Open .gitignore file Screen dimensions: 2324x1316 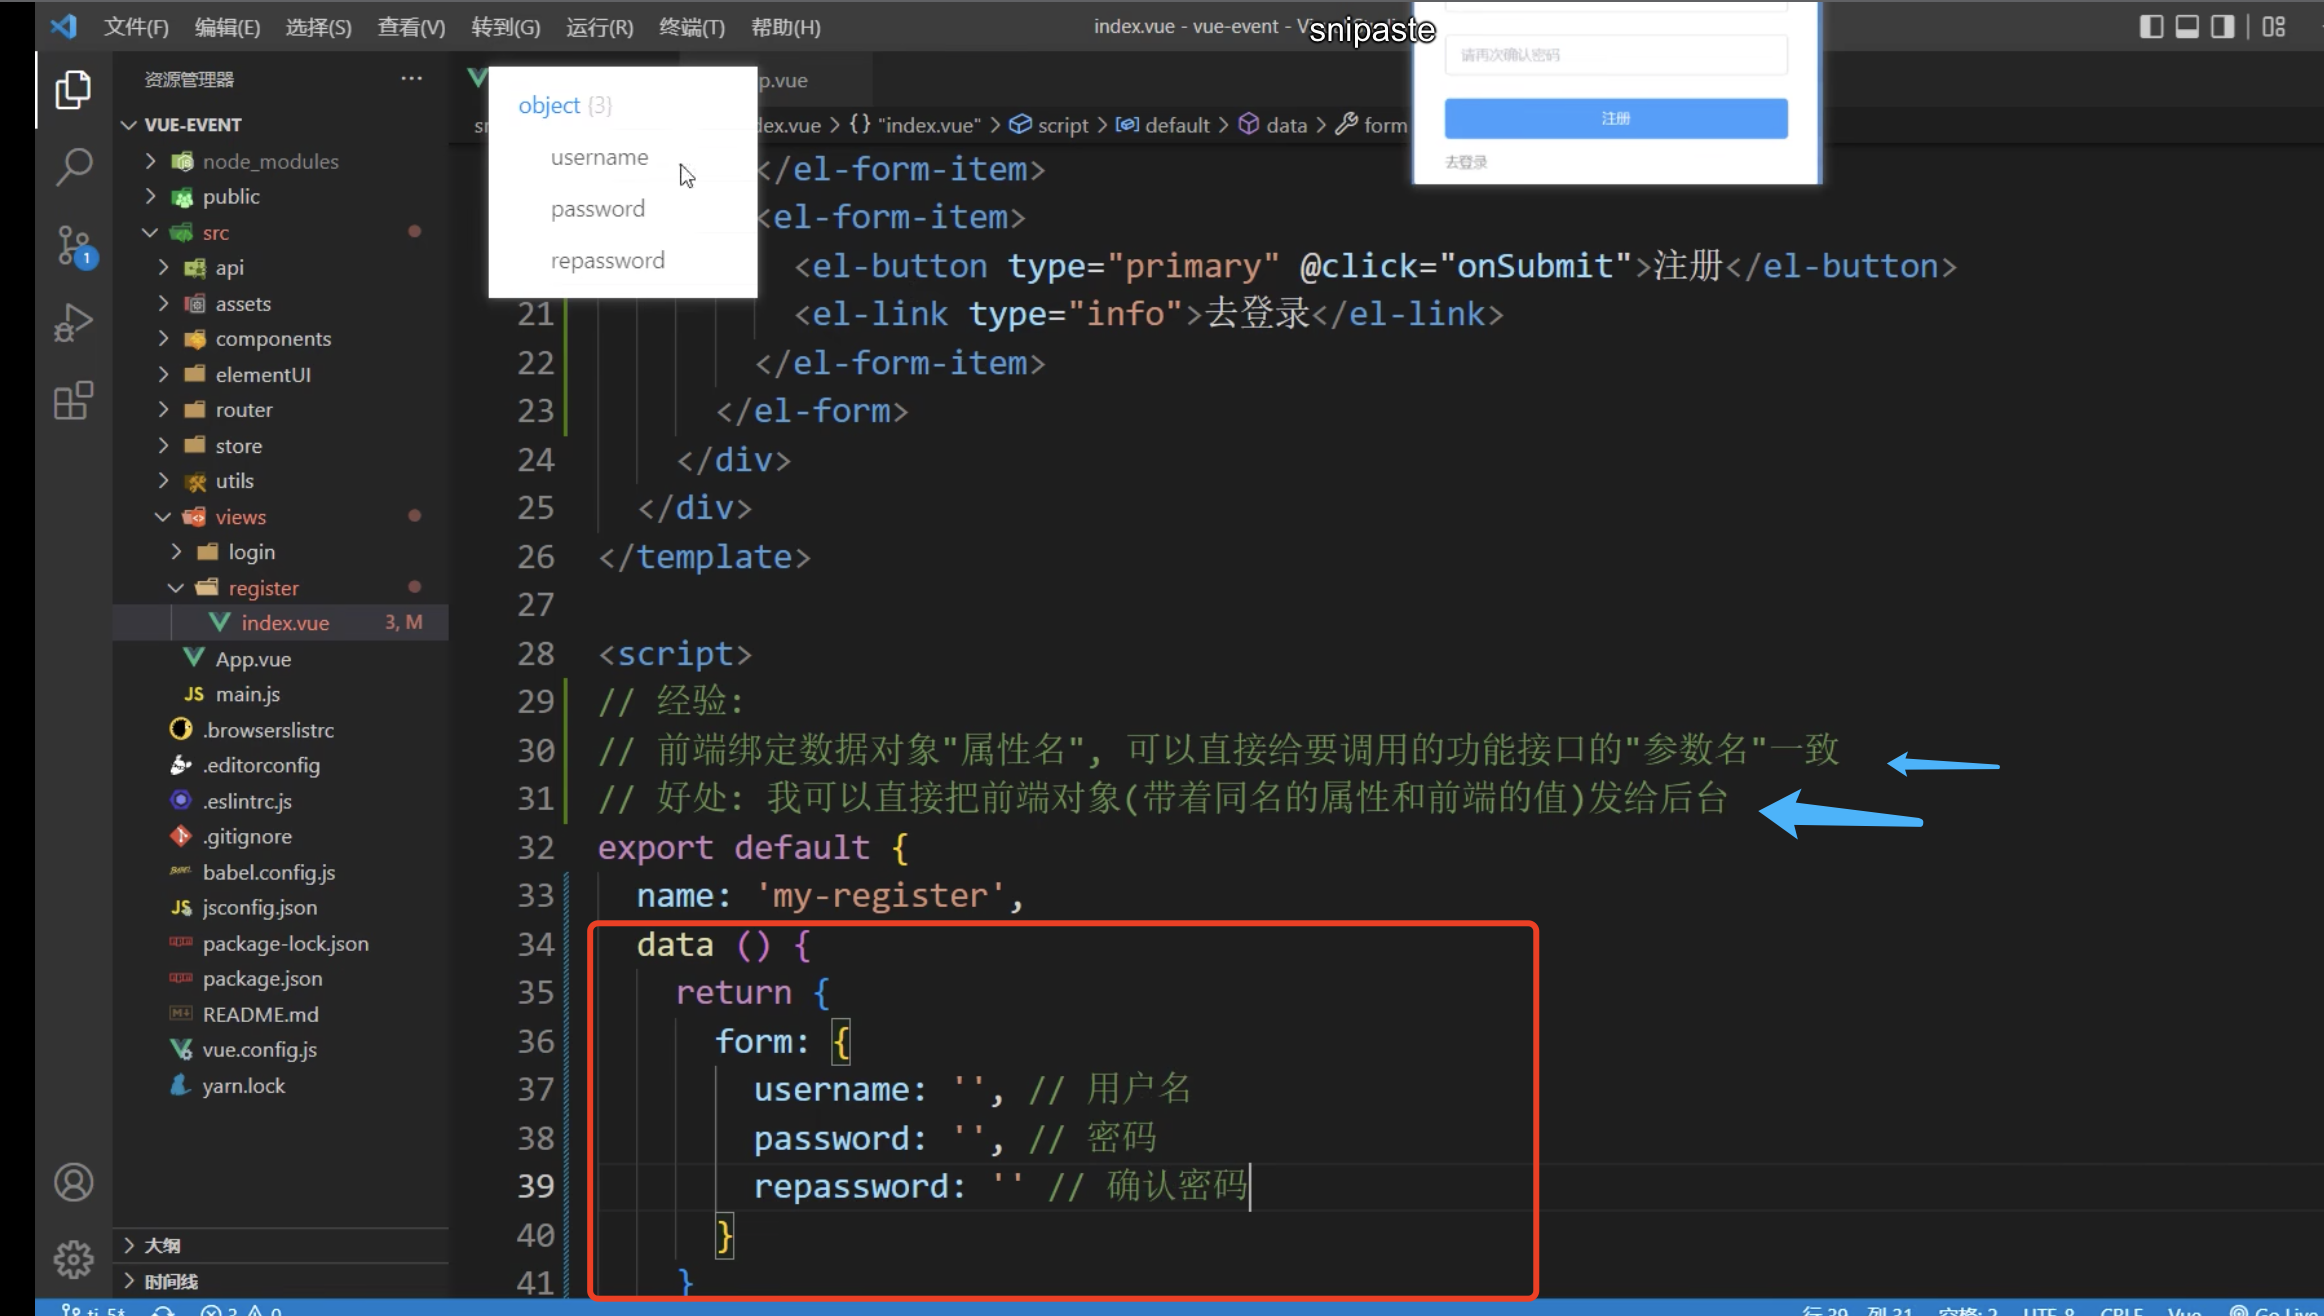(280, 836)
